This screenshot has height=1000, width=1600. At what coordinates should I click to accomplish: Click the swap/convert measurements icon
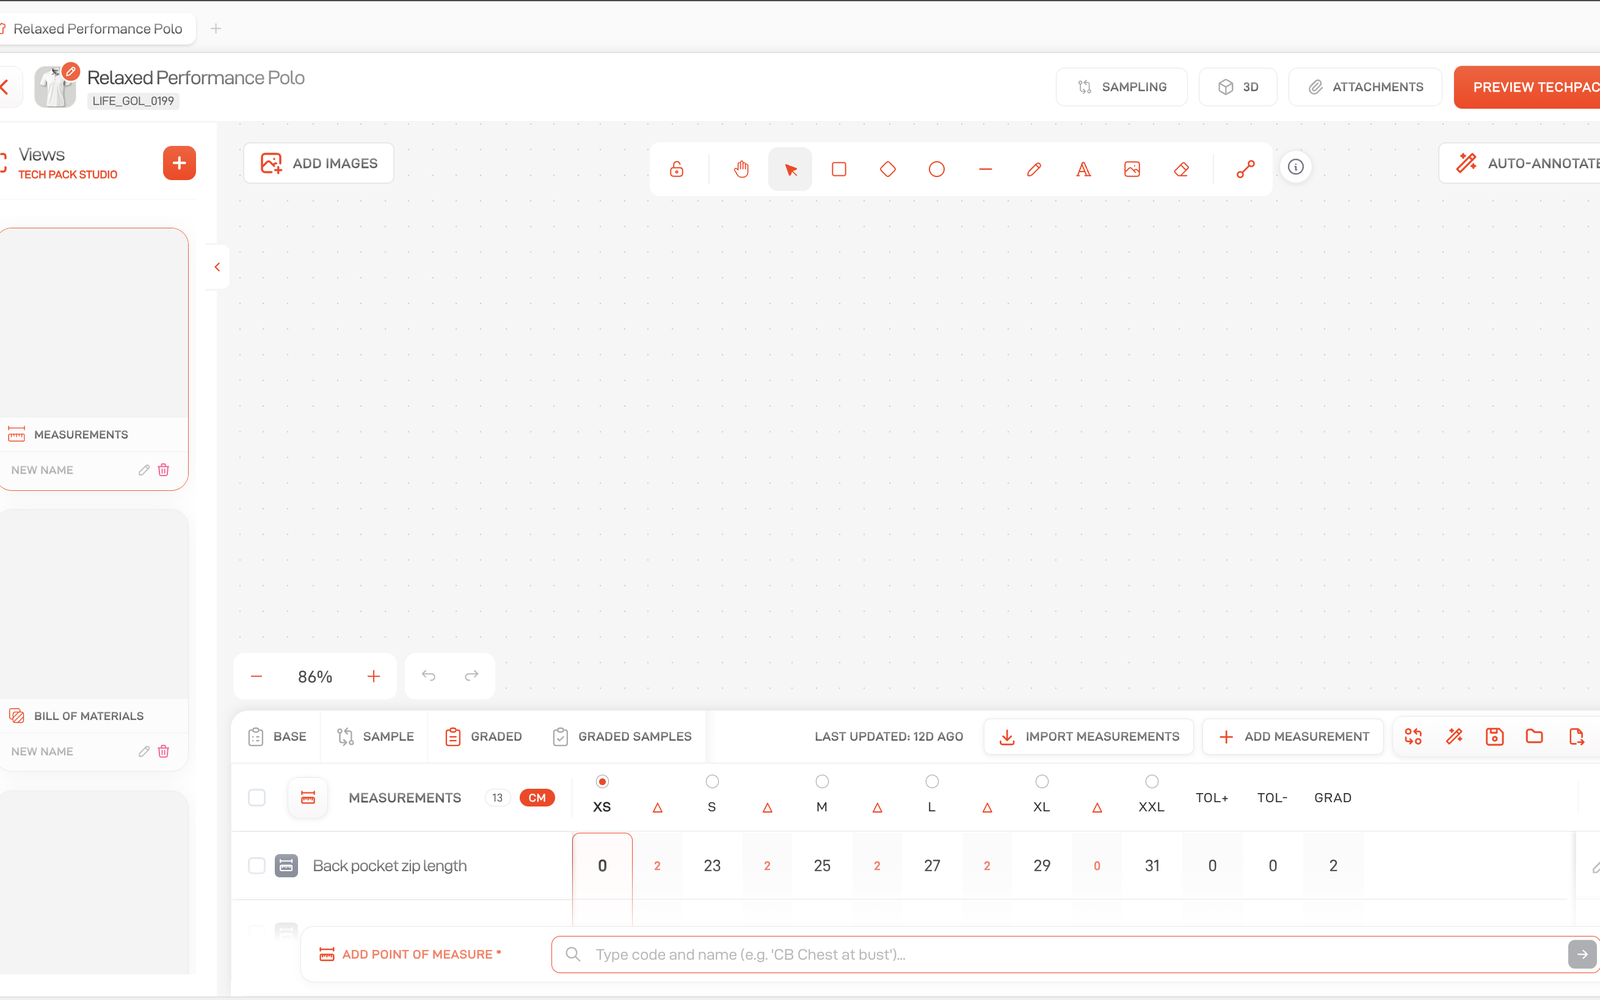(1413, 736)
